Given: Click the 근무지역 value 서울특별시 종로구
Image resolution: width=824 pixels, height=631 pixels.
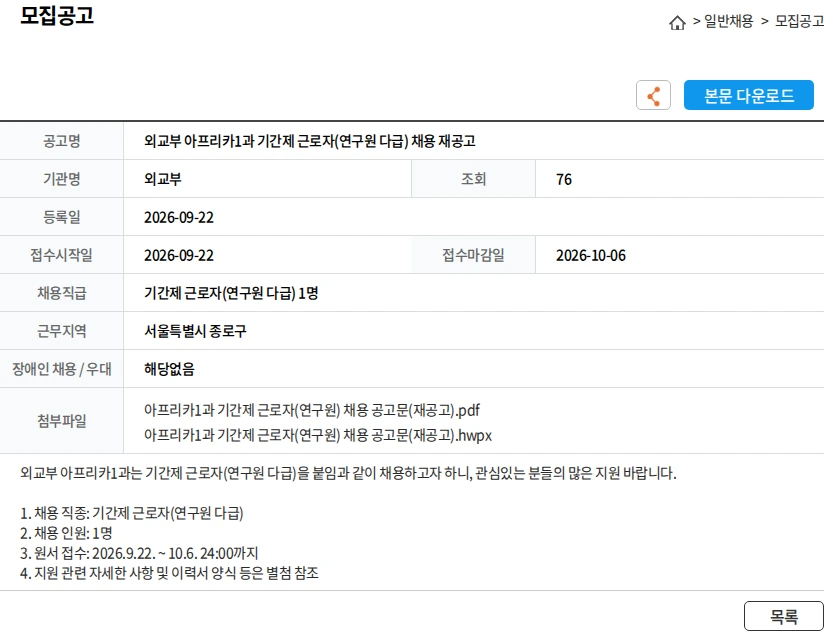Looking at the screenshot, I should [x=195, y=331].
